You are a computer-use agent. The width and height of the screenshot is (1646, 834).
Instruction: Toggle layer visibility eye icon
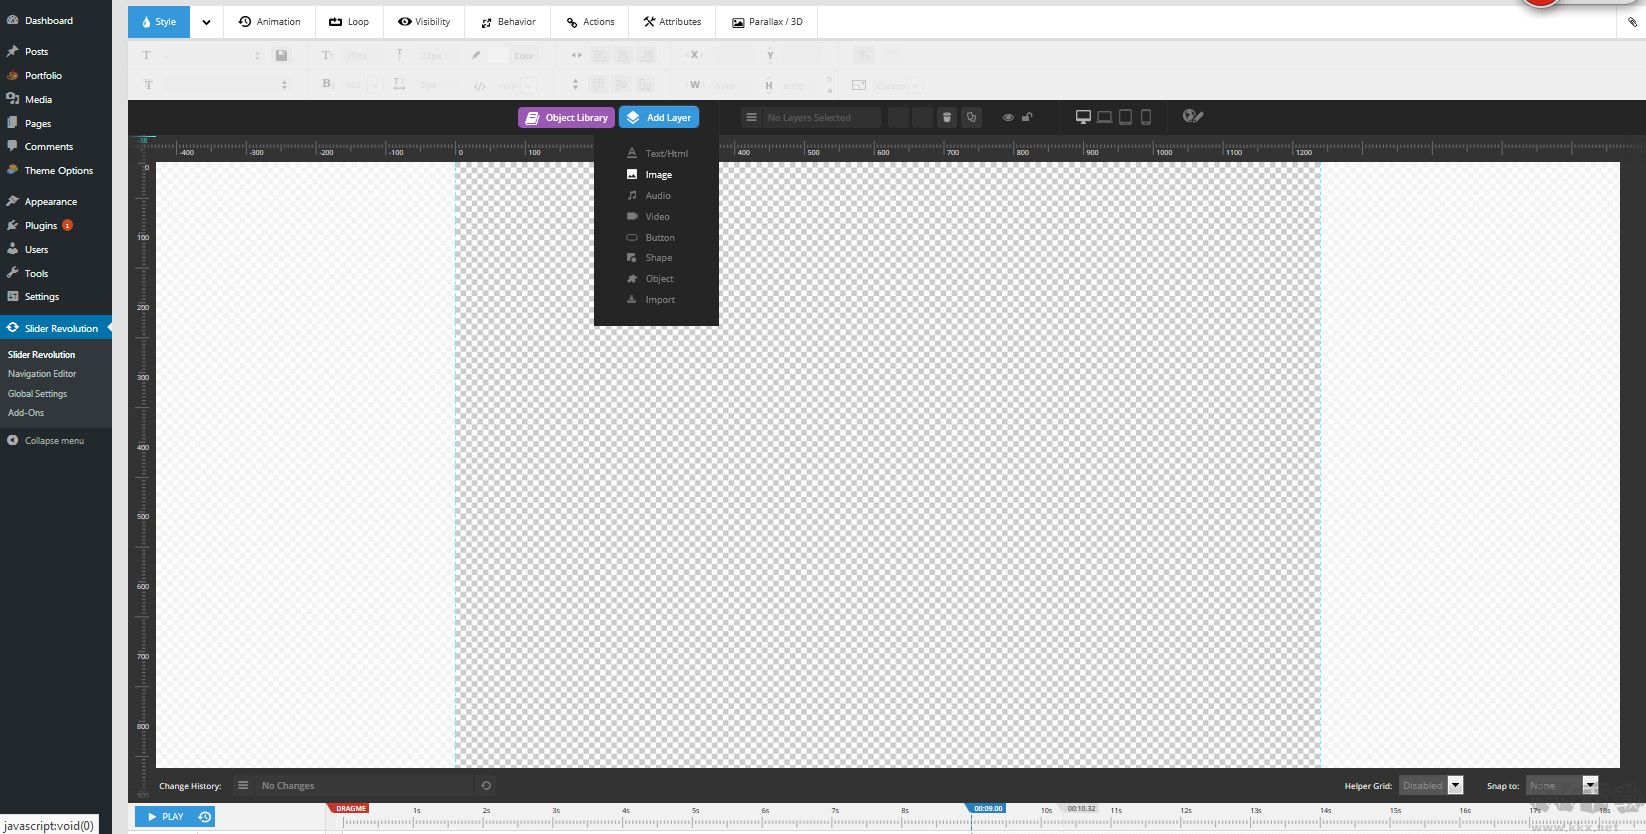(x=1008, y=118)
